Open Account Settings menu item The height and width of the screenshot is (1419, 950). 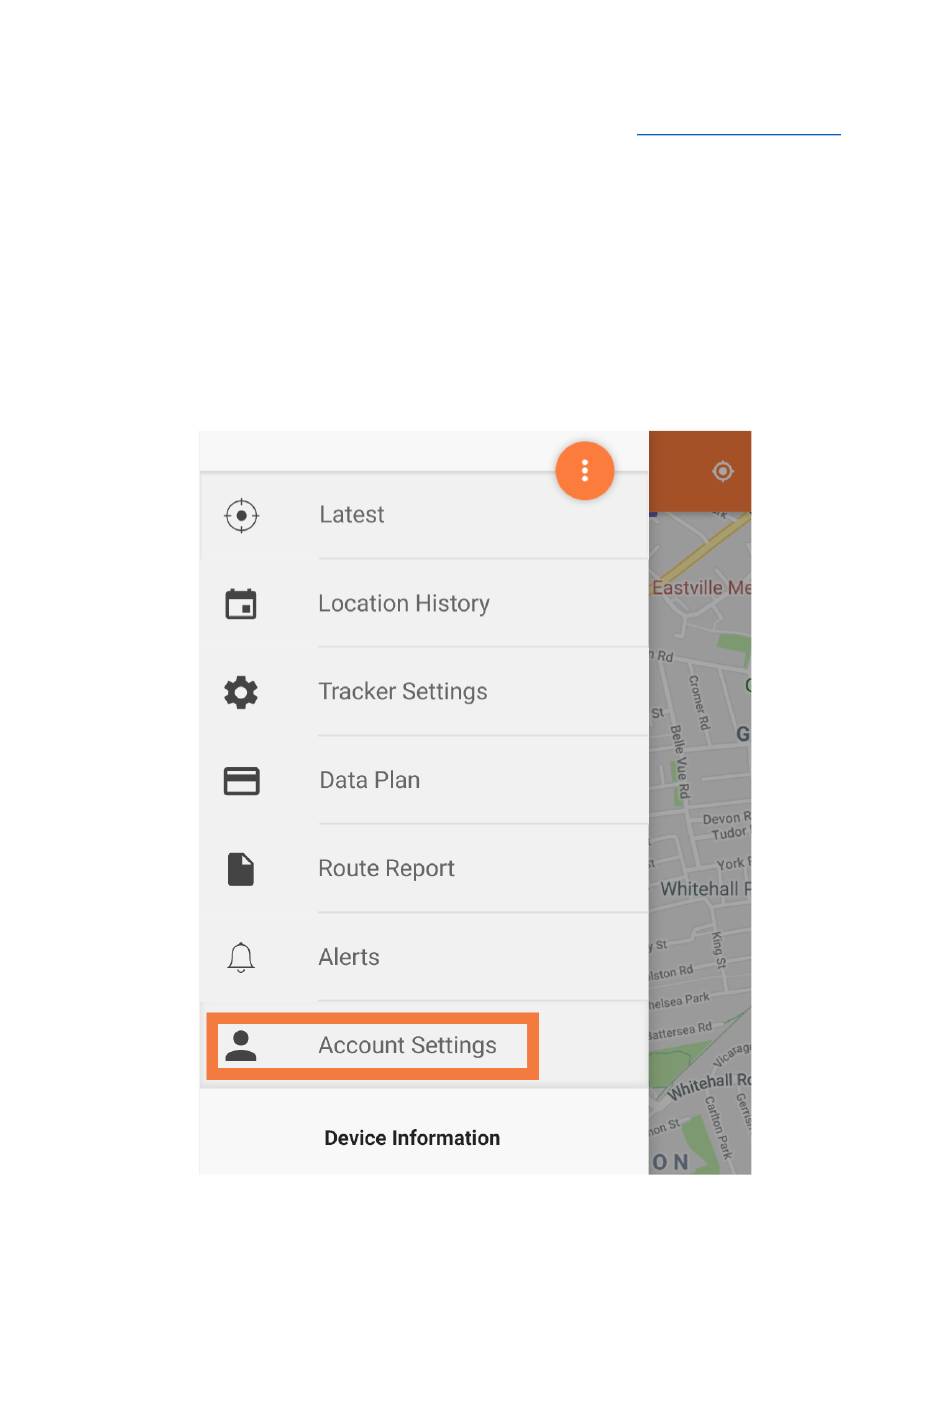point(373,1046)
